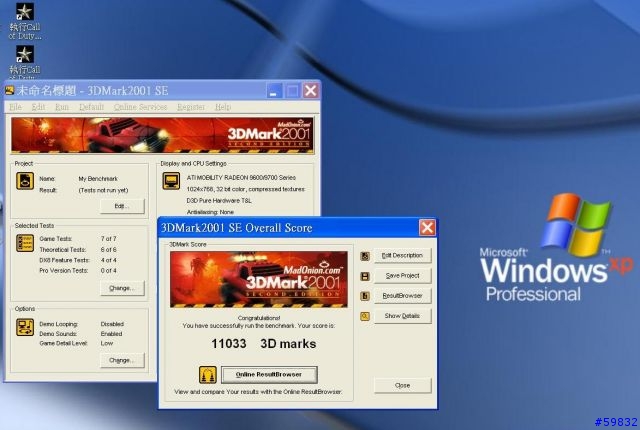Click the 1024x768, 32 bit color settings text
Viewport: 640px width, 430px height.
(x=246, y=189)
